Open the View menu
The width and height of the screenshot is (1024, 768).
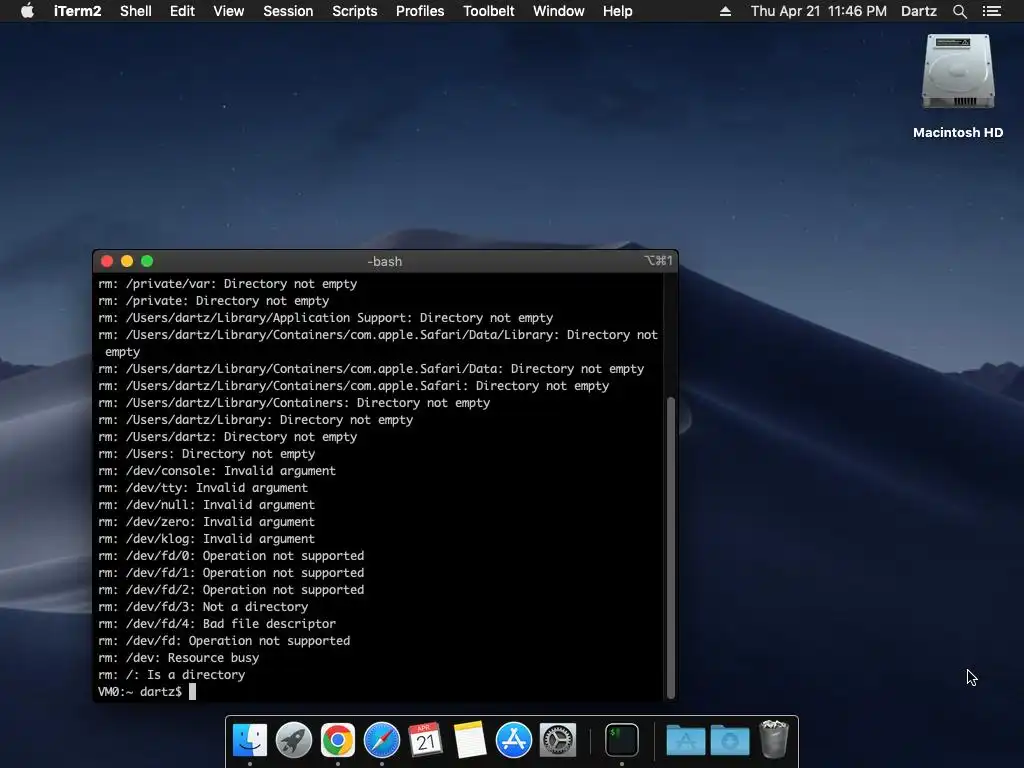tap(229, 11)
